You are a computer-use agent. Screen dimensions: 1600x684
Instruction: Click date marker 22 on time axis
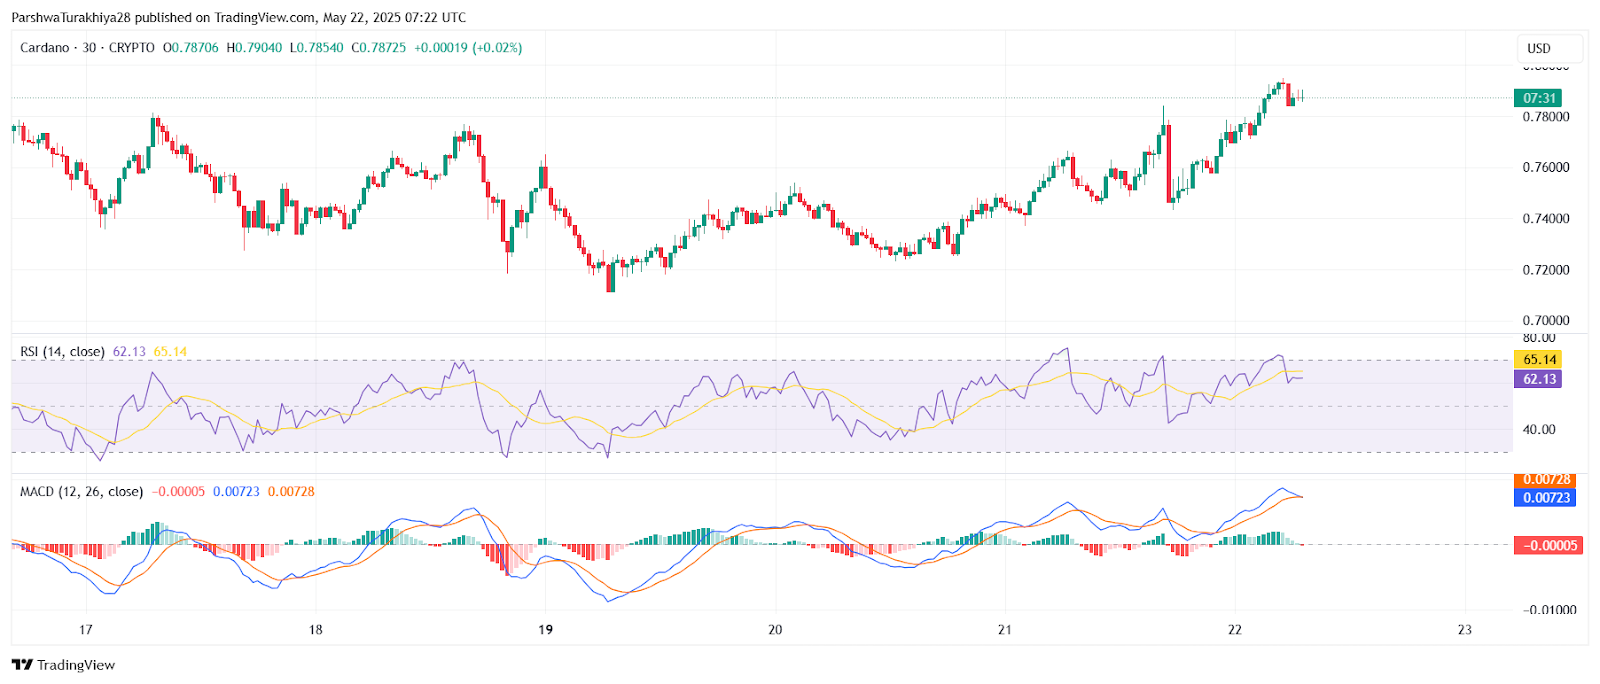click(1235, 630)
